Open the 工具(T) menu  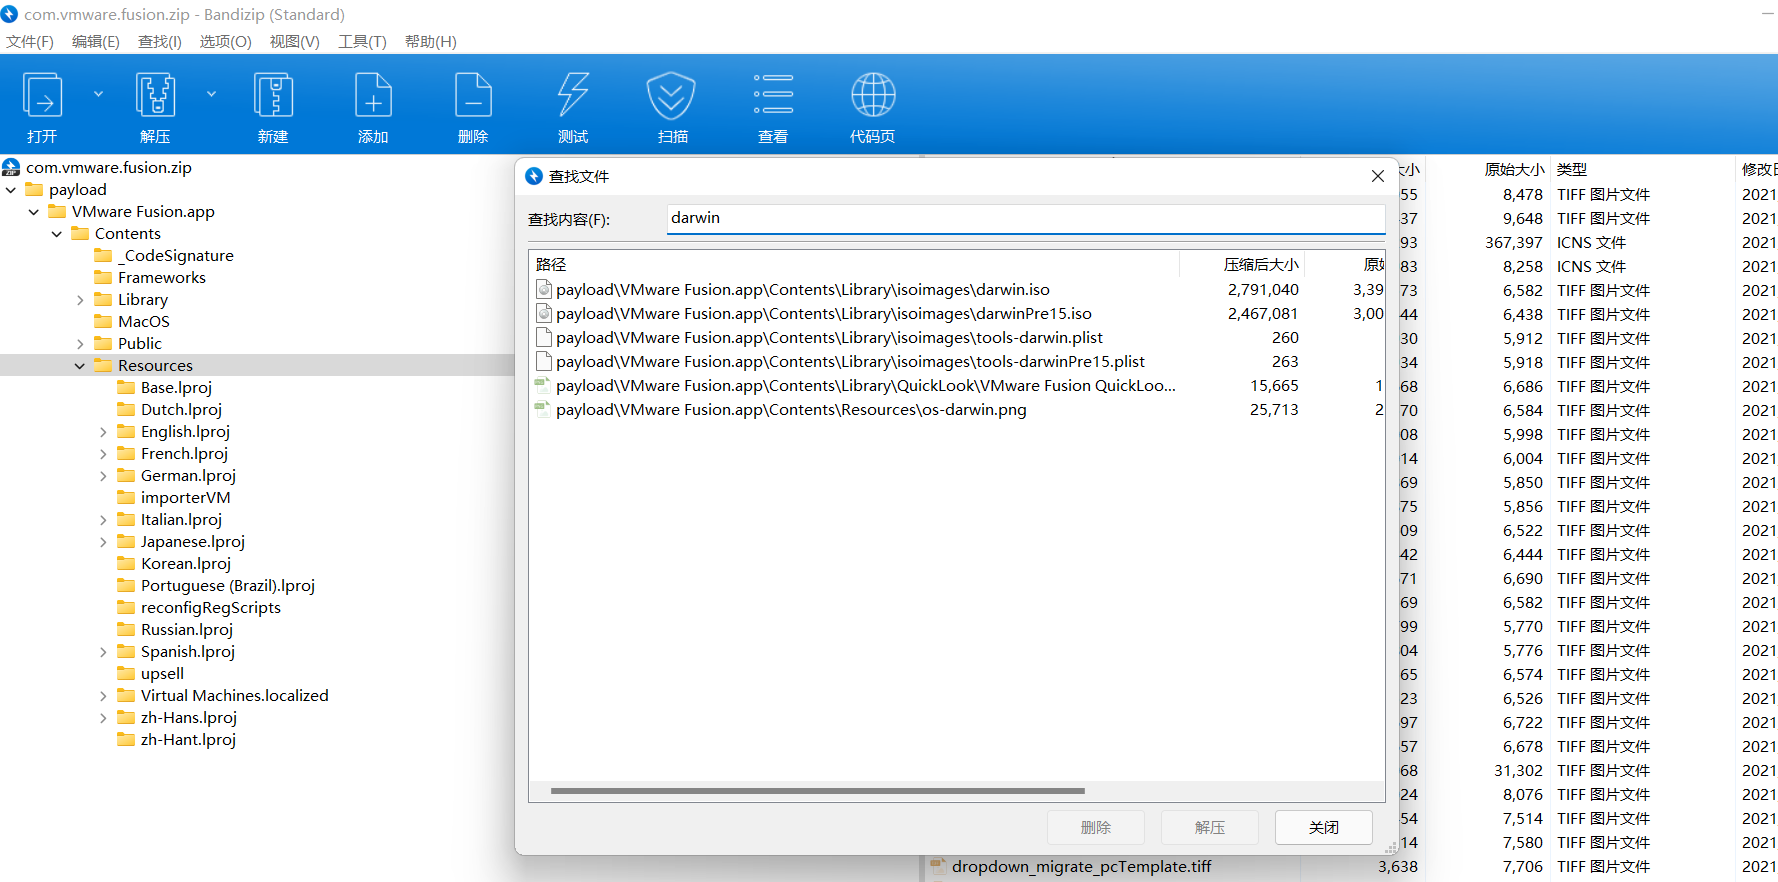[362, 41]
